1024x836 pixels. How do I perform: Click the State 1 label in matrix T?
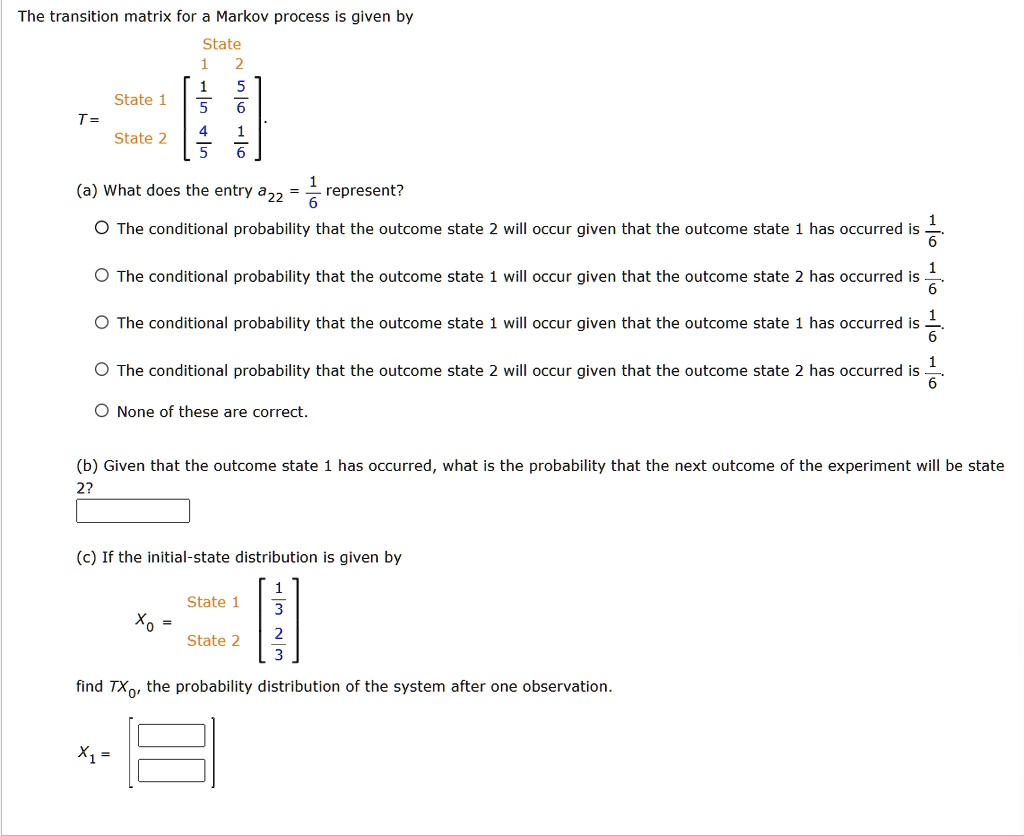tap(140, 99)
